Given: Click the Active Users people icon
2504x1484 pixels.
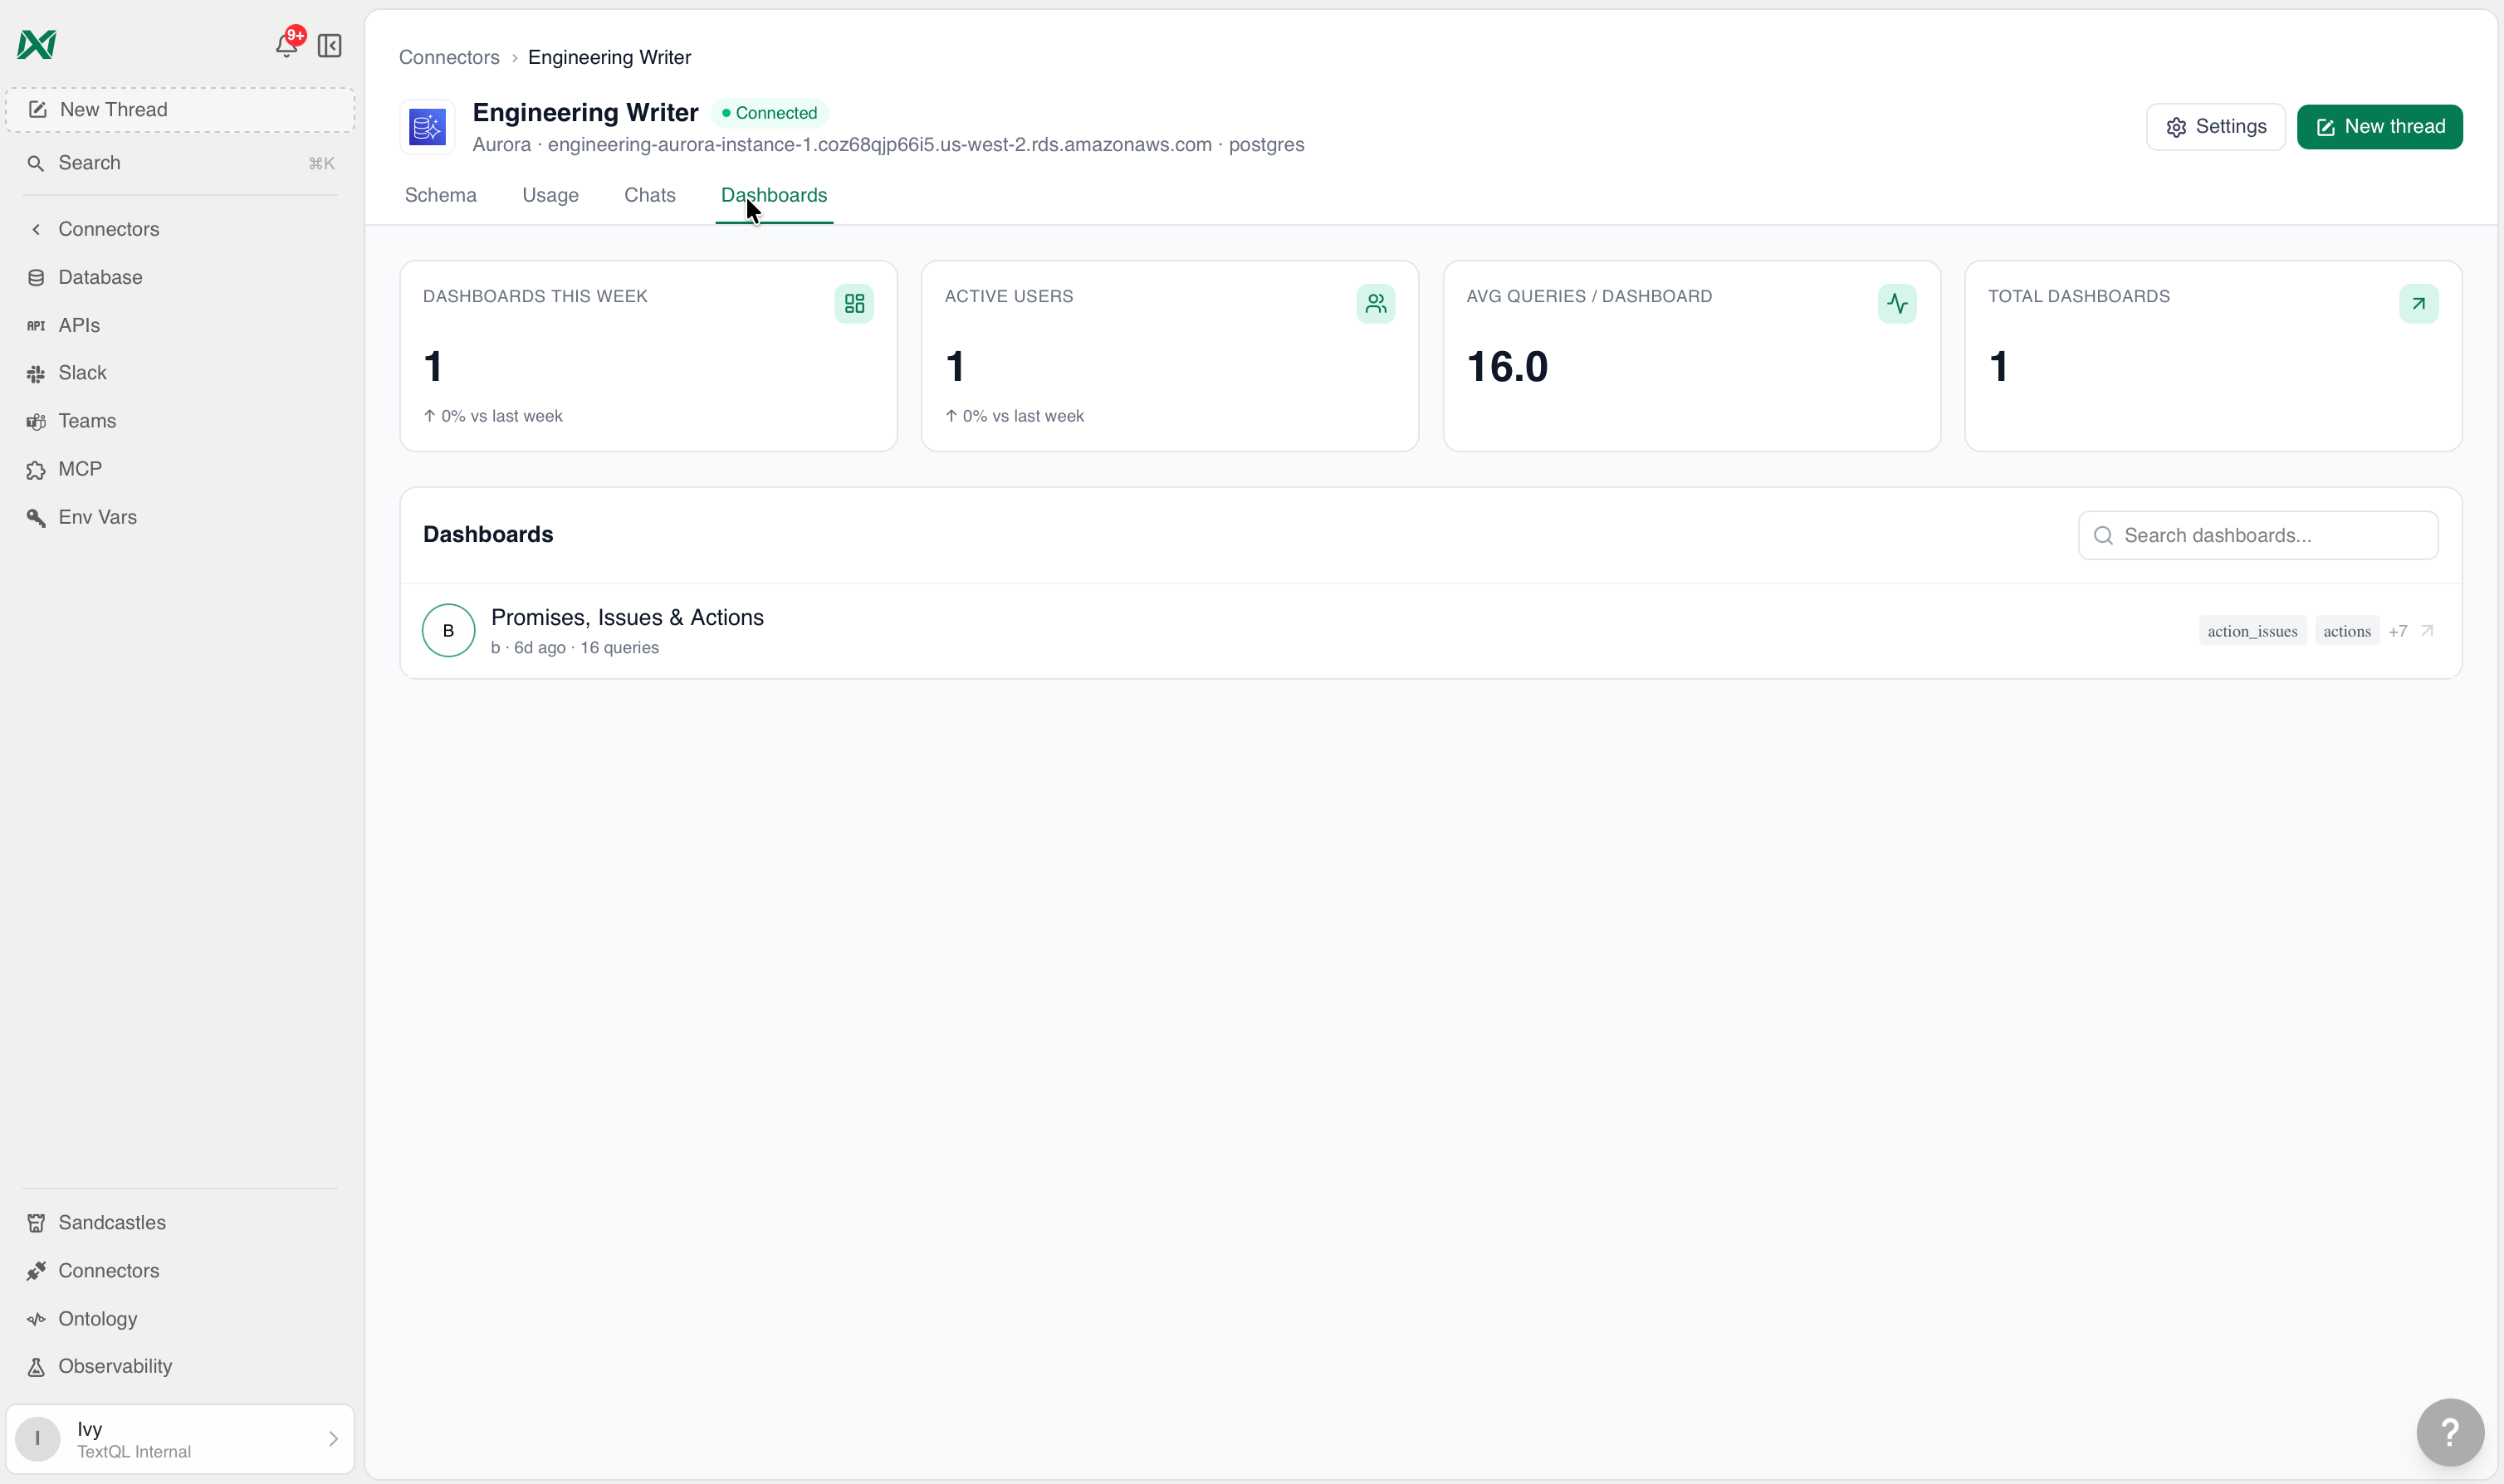Looking at the screenshot, I should tap(1376, 304).
